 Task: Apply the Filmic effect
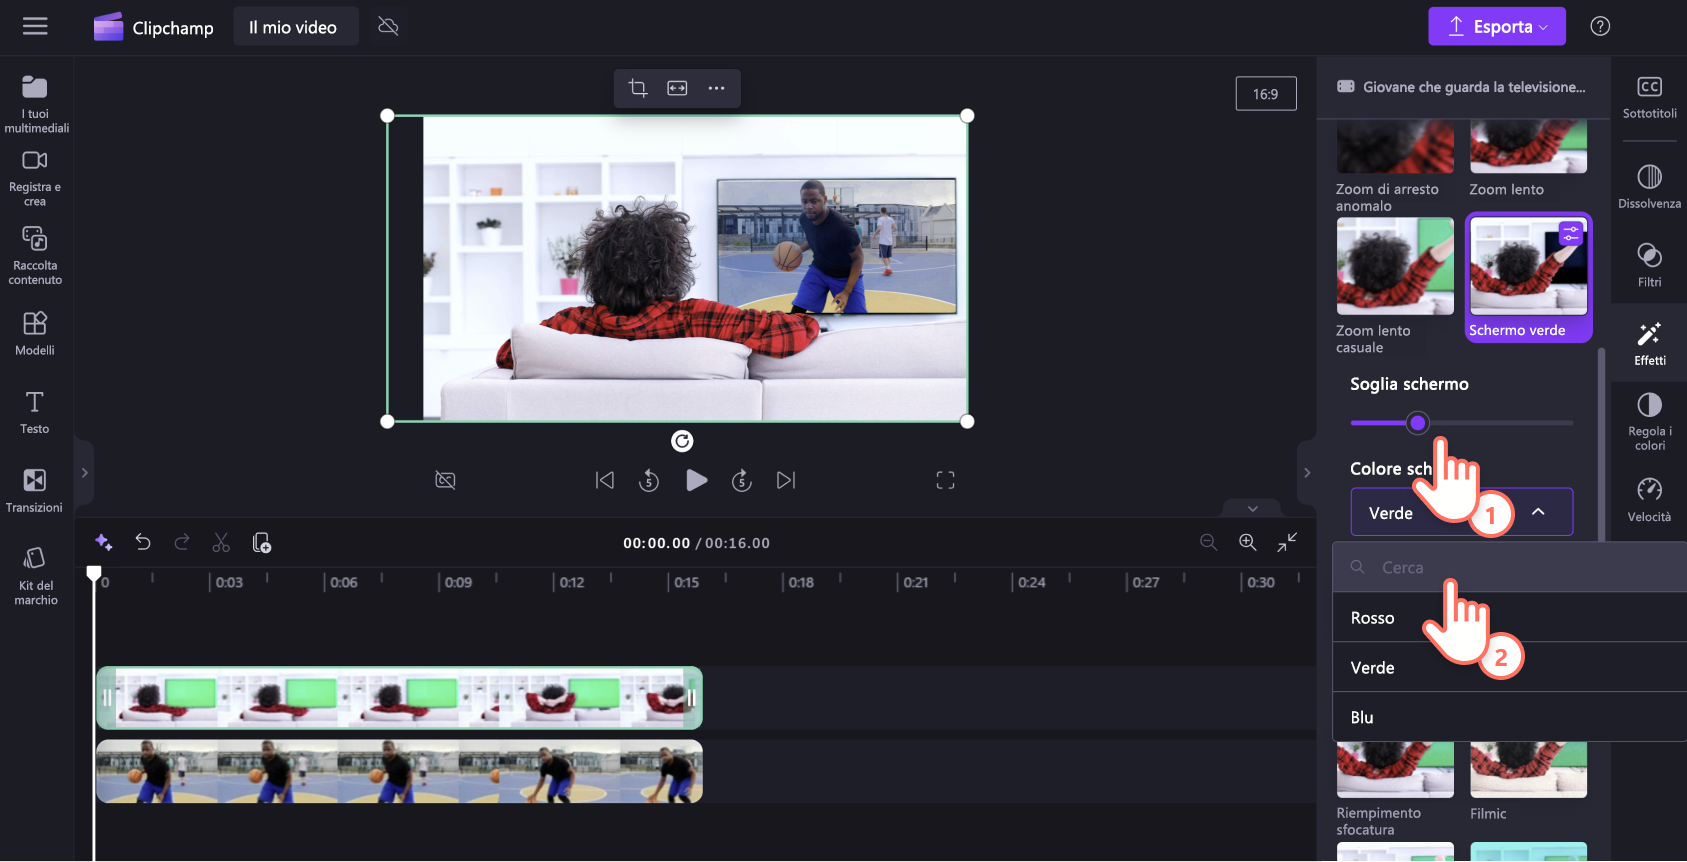click(1528, 769)
